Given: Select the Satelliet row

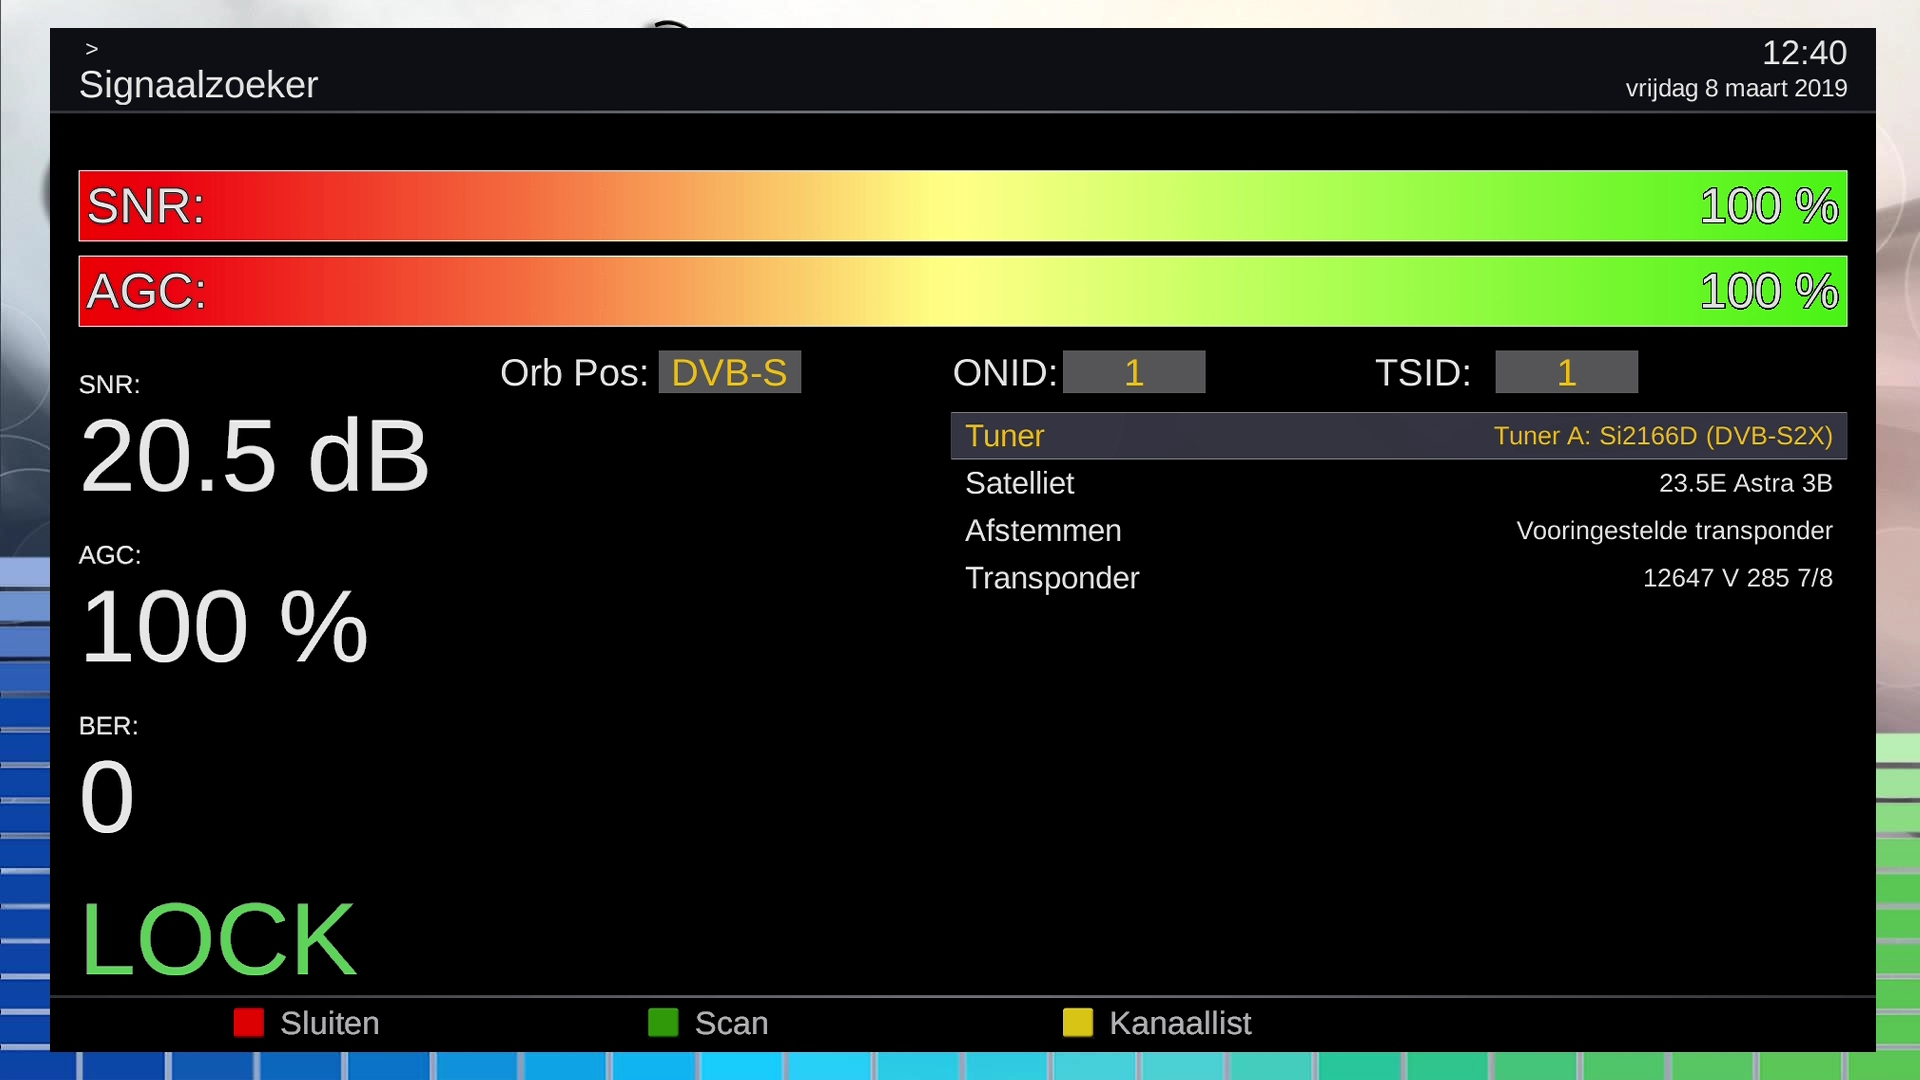Looking at the screenshot, I should 1019,483.
